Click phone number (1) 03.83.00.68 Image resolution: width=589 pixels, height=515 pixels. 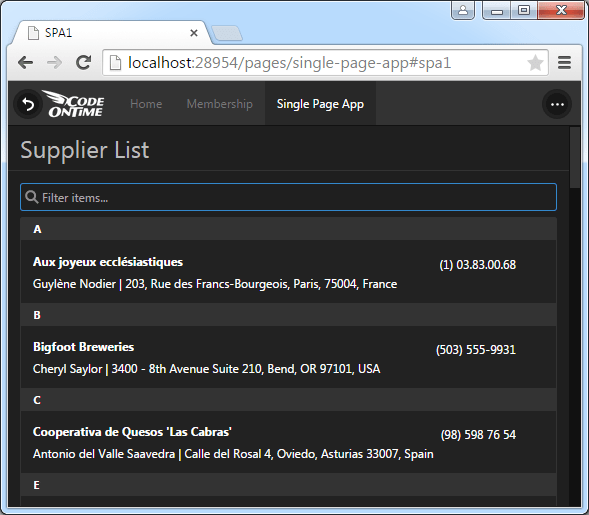pyautogui.click(x=477, y=265)
